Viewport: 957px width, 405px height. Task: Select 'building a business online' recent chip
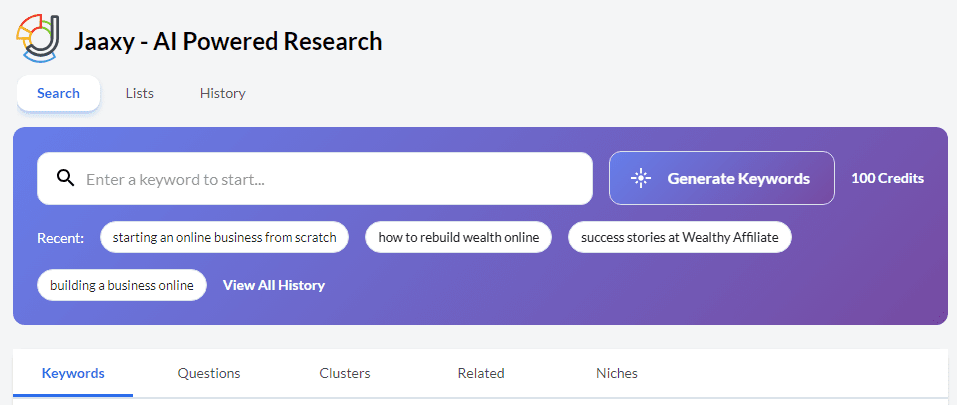(x=122, y=285)
